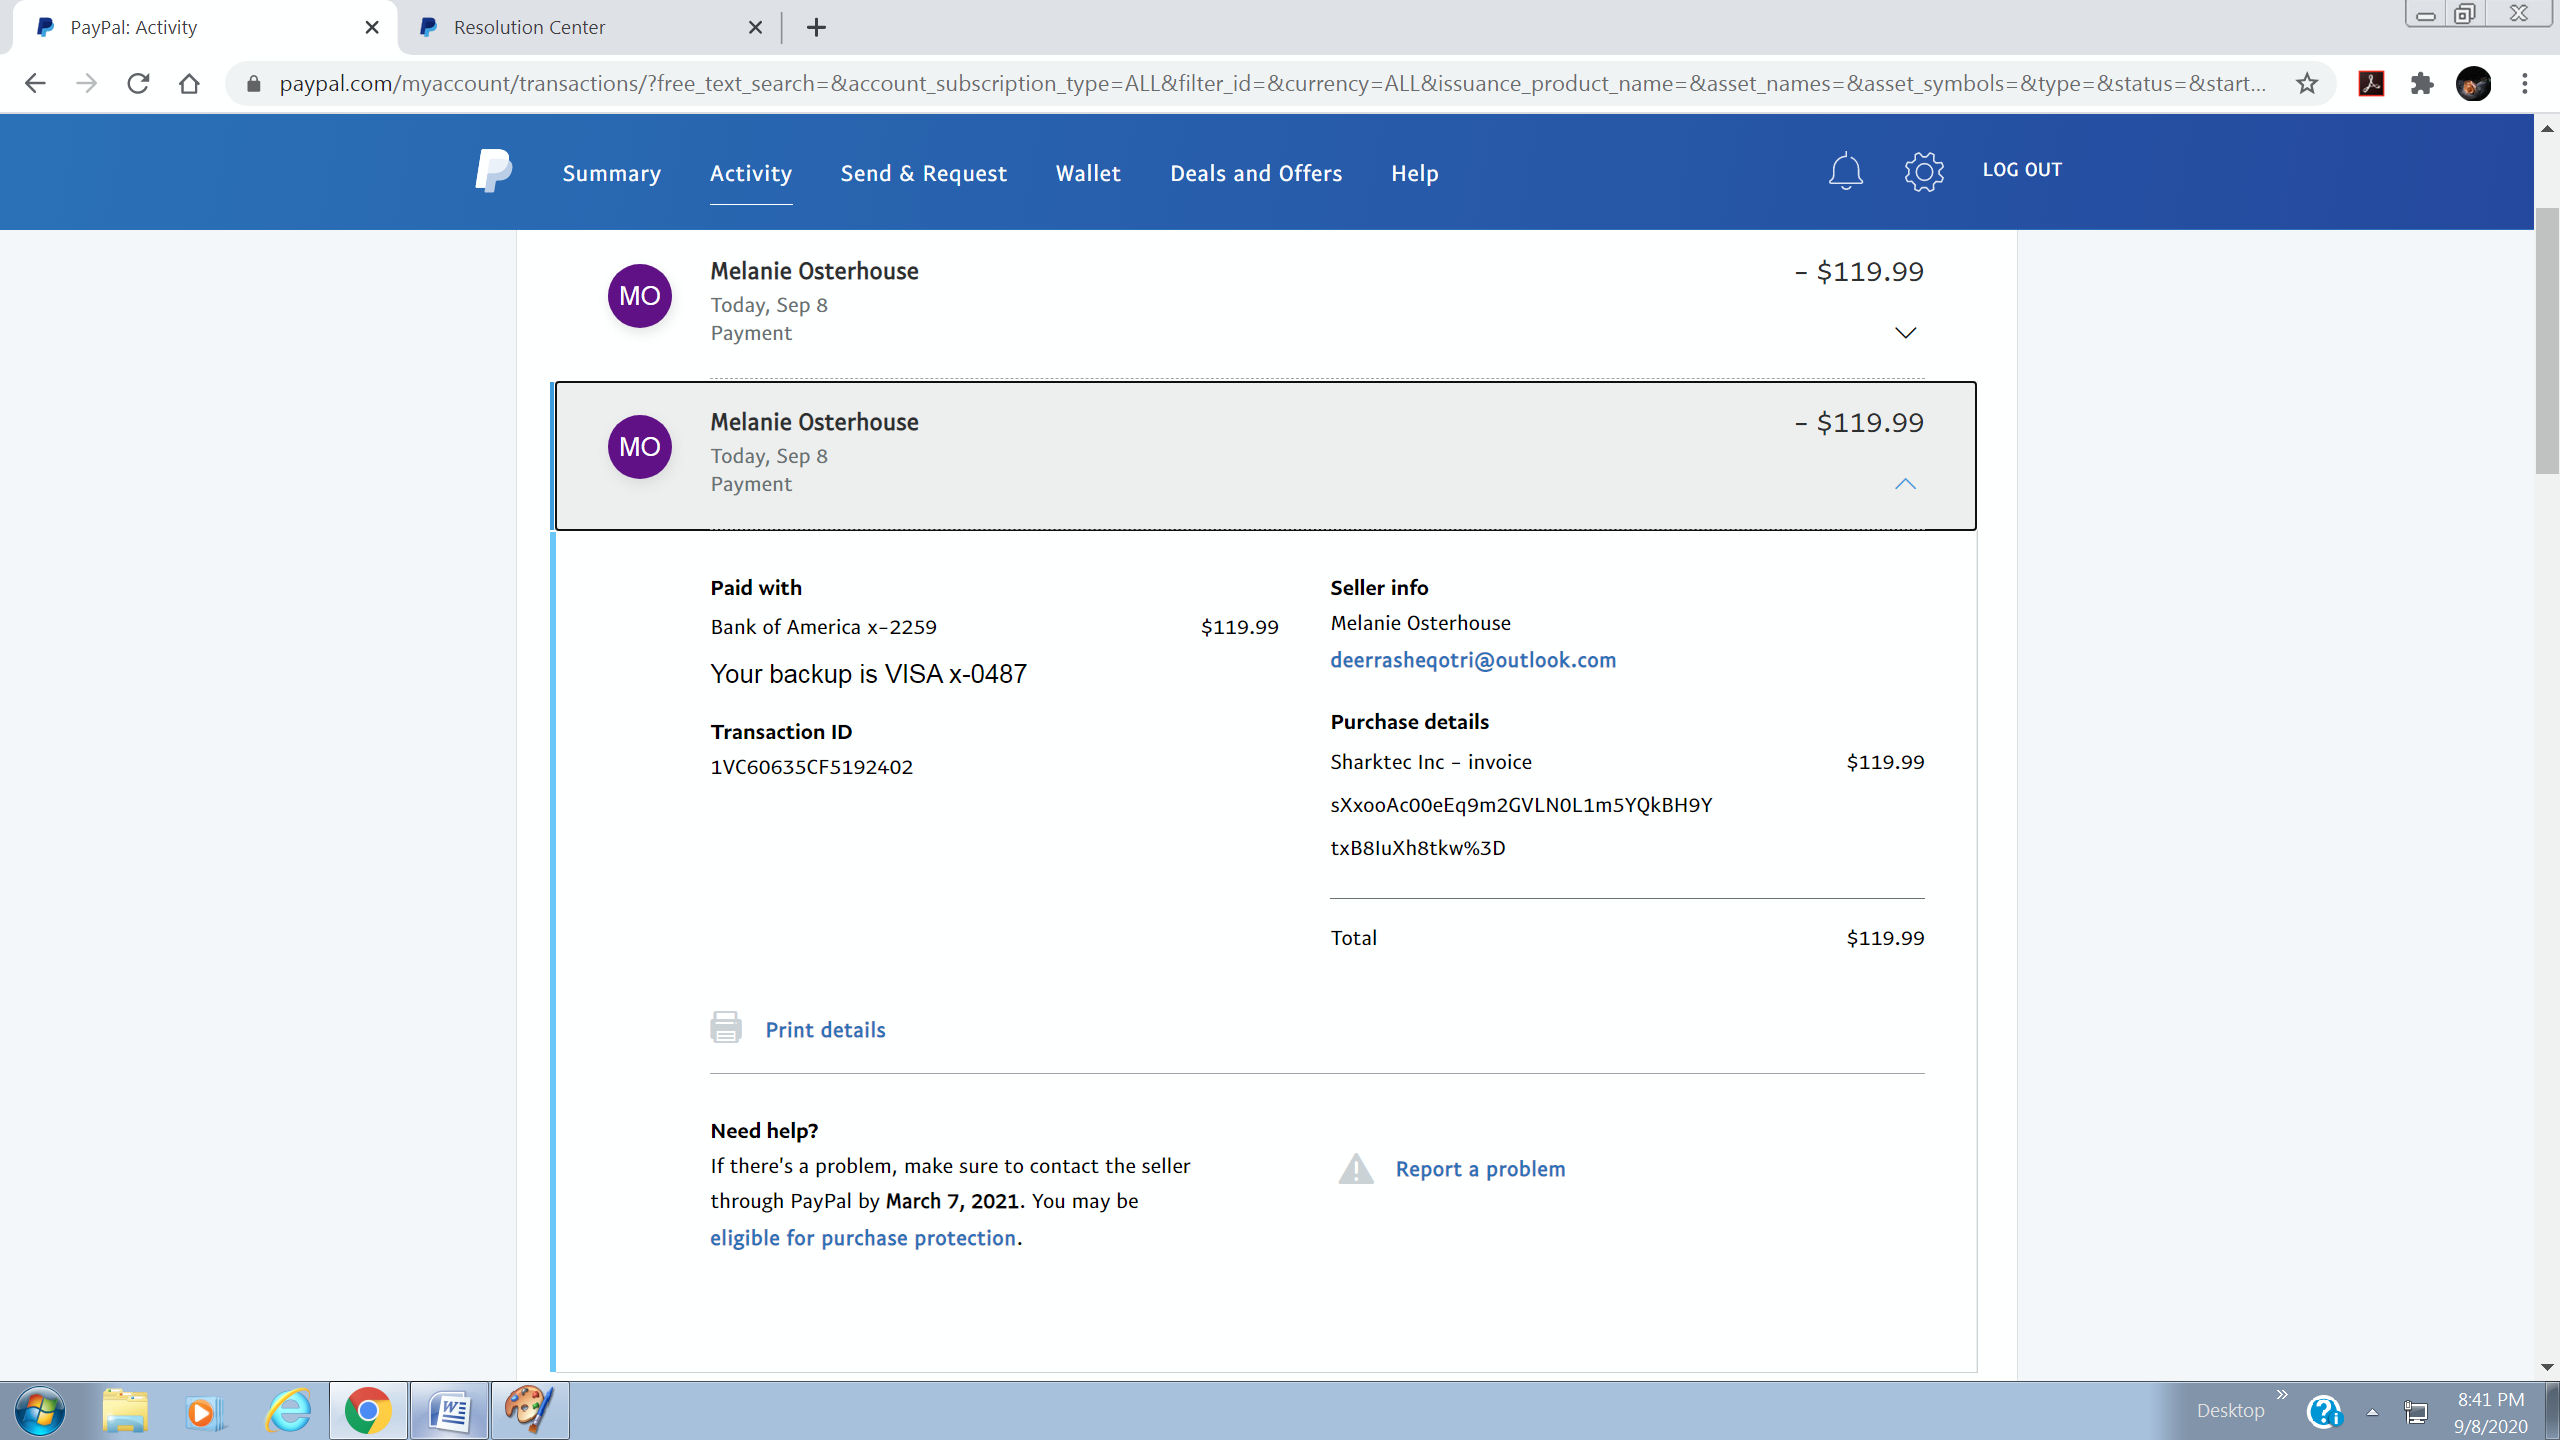
Task: Open the Activity nav item
Action: 750,173
